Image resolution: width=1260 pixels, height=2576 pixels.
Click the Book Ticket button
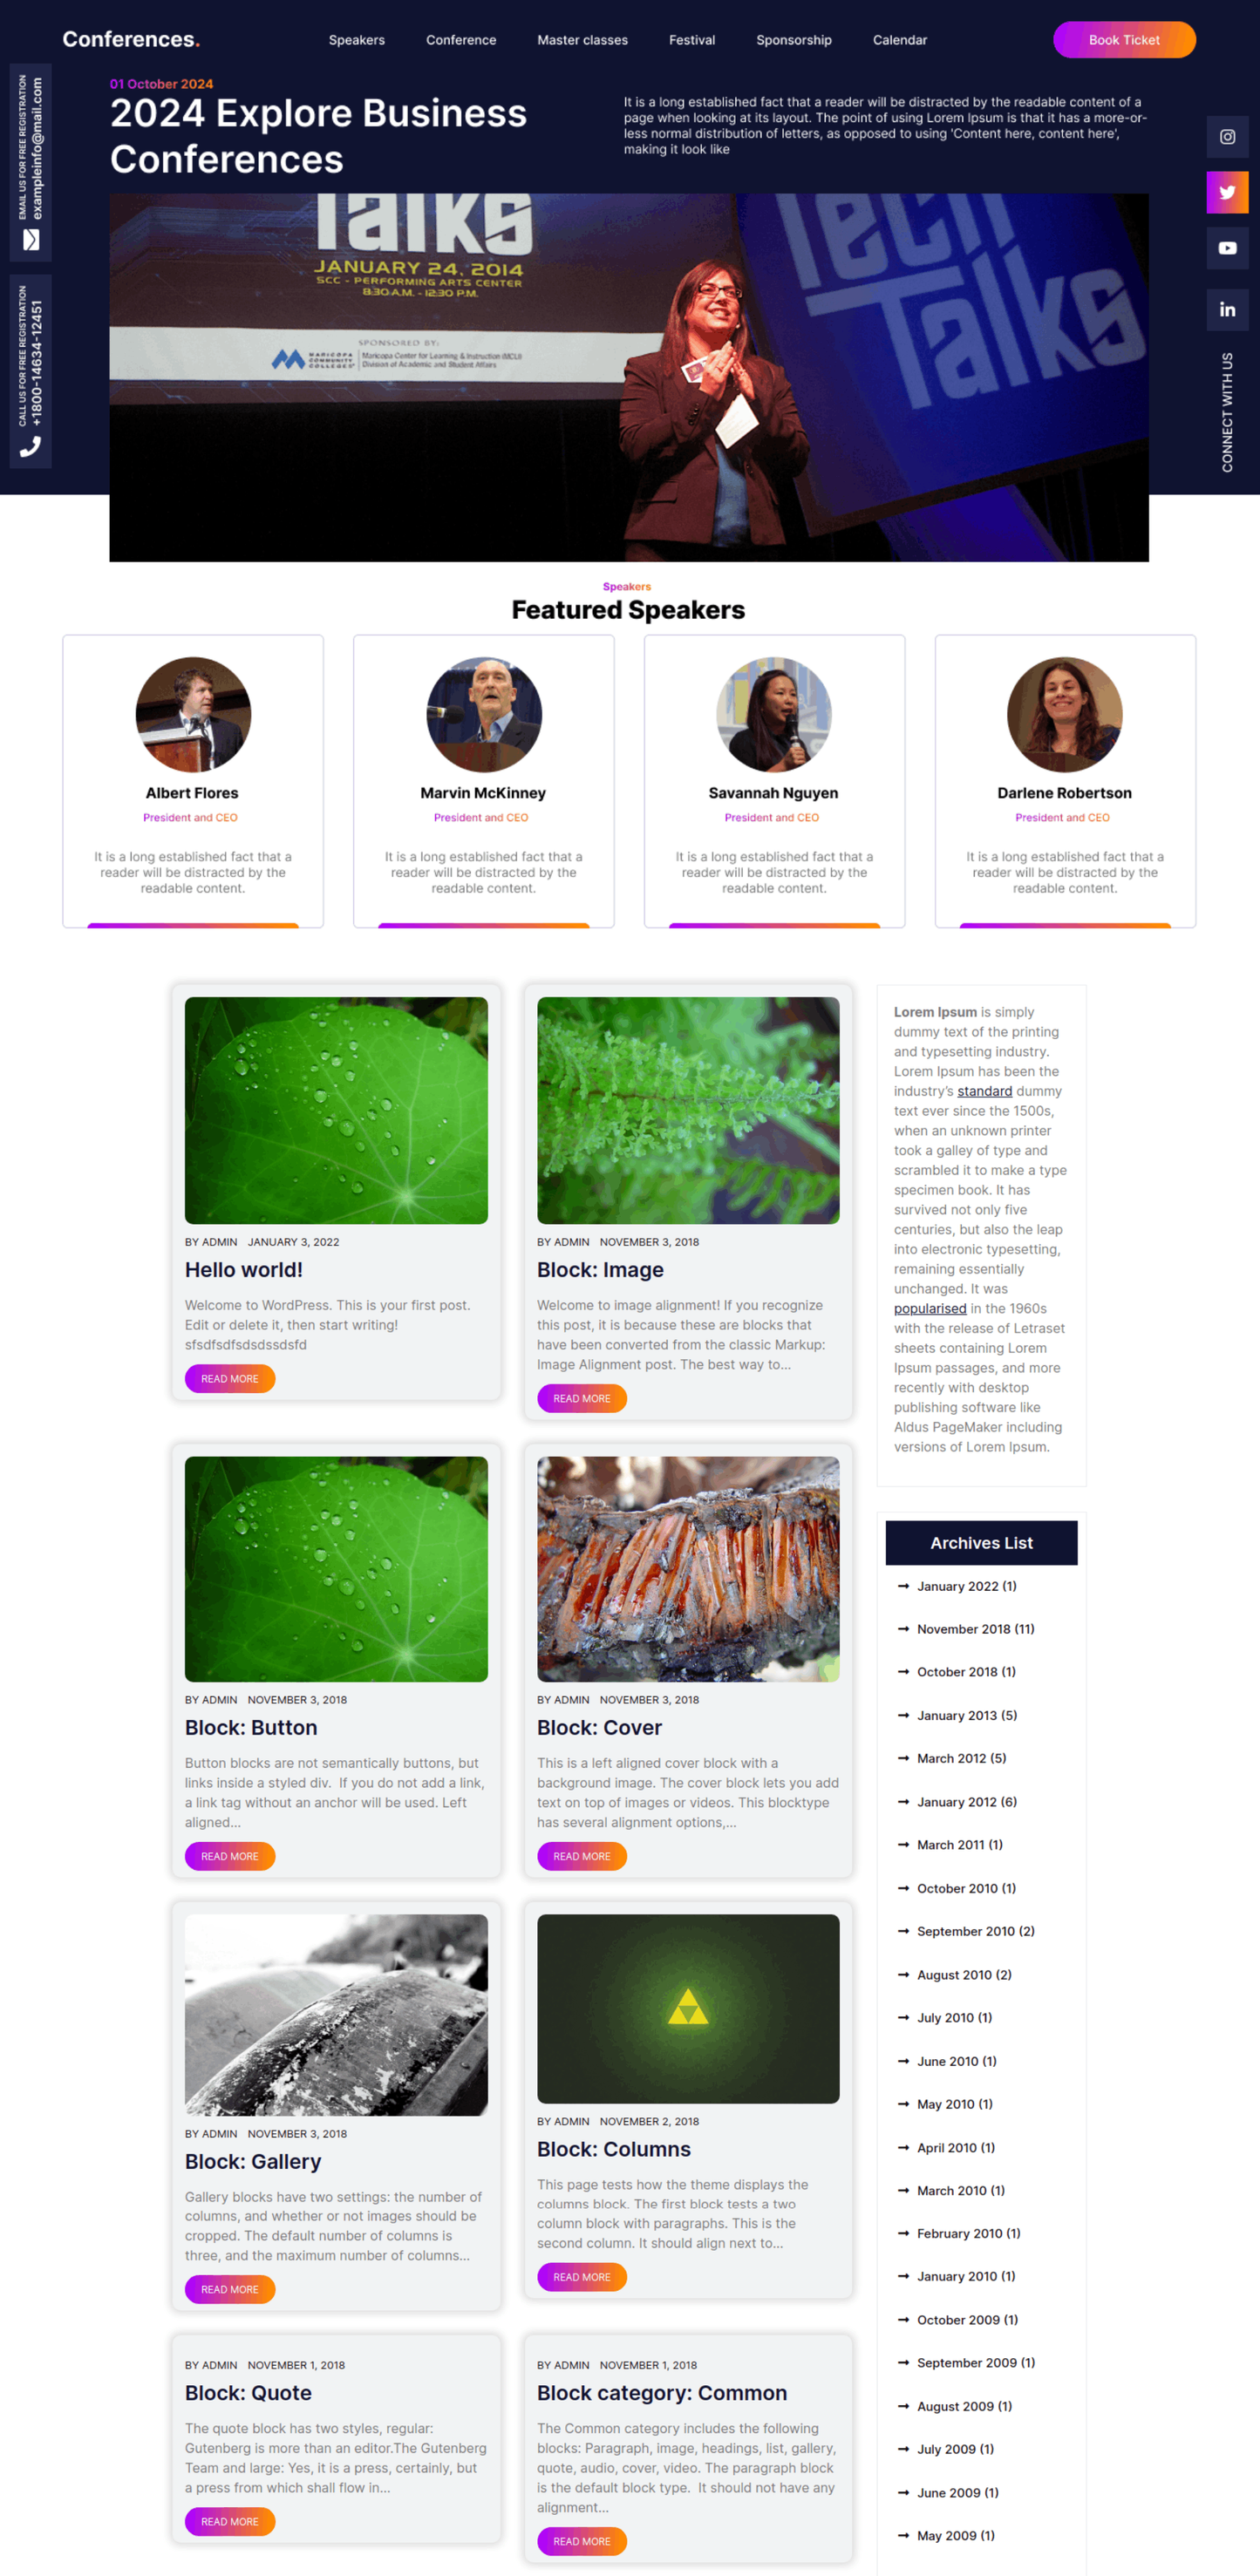[1124, 40]
